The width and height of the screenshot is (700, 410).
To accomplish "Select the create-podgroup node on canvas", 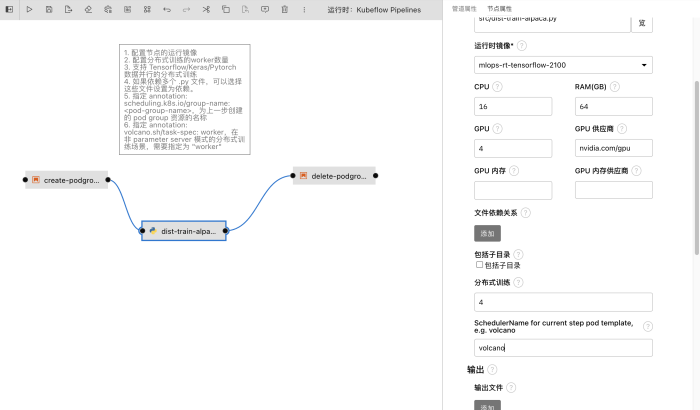I will [x=67, y=180].
